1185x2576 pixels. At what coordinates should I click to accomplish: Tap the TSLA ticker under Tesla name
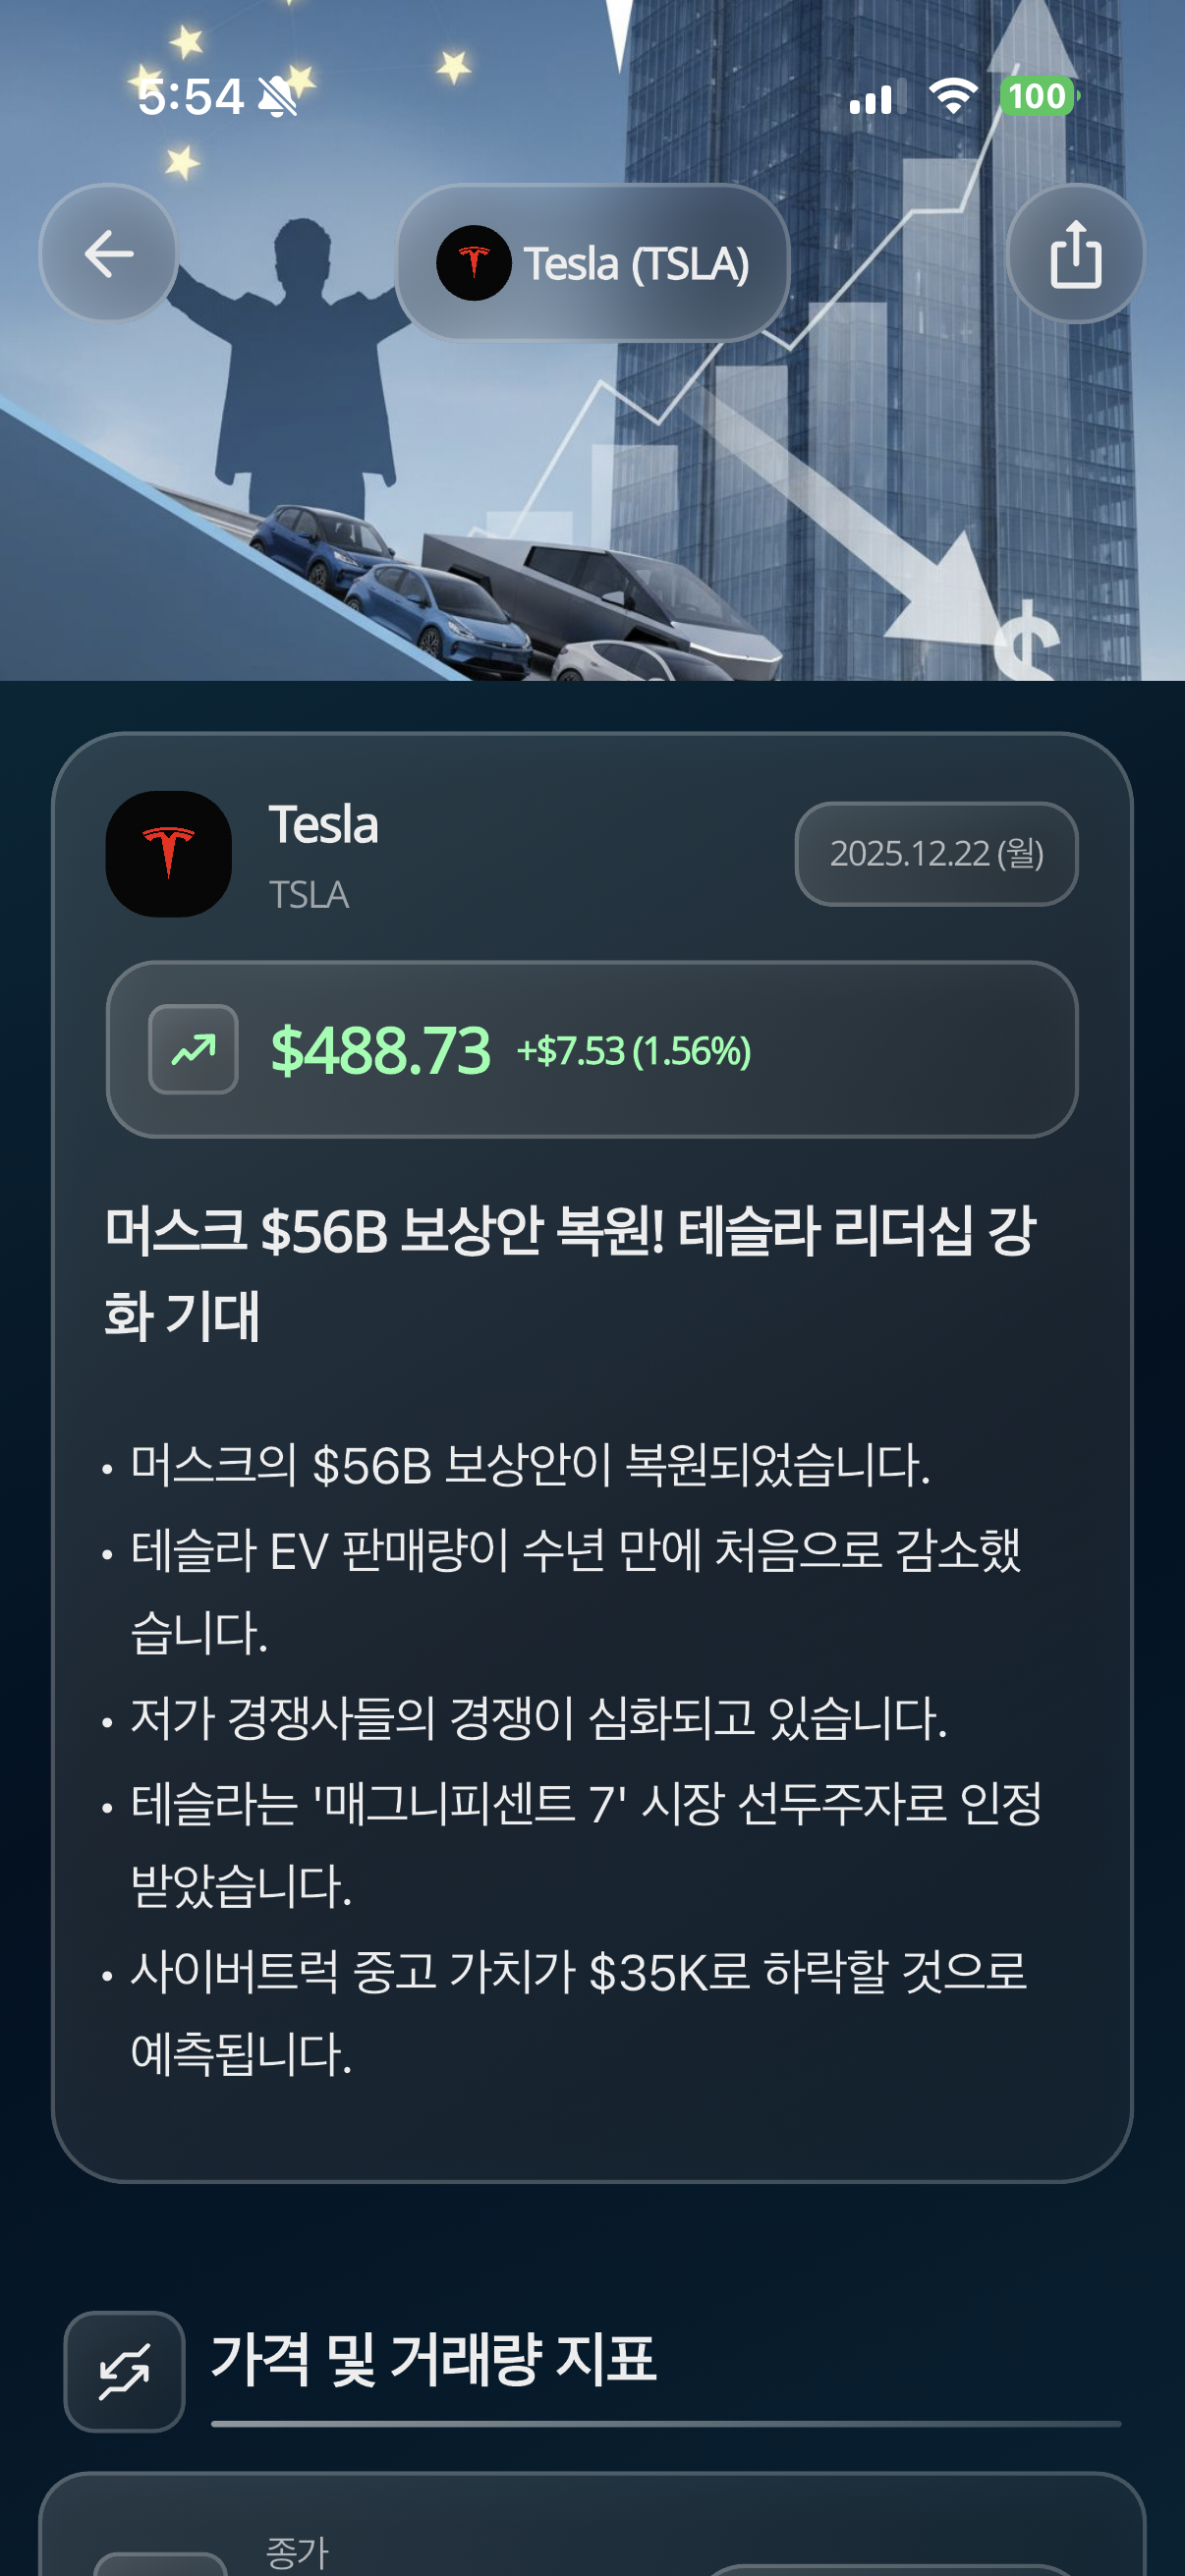tap(309, 895)
